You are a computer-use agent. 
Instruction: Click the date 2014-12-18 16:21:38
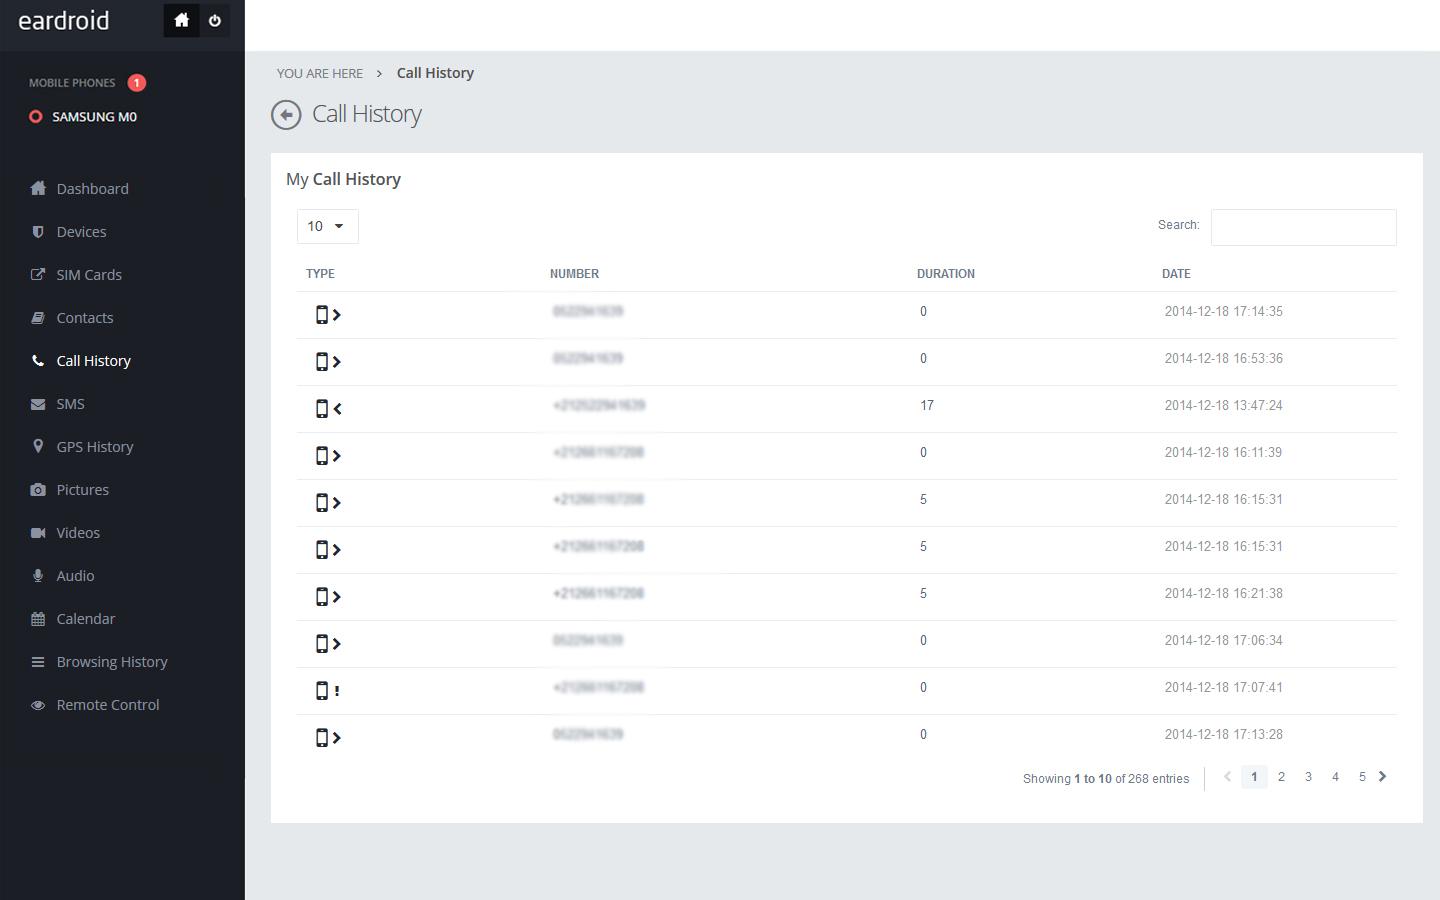[1223, 594]
